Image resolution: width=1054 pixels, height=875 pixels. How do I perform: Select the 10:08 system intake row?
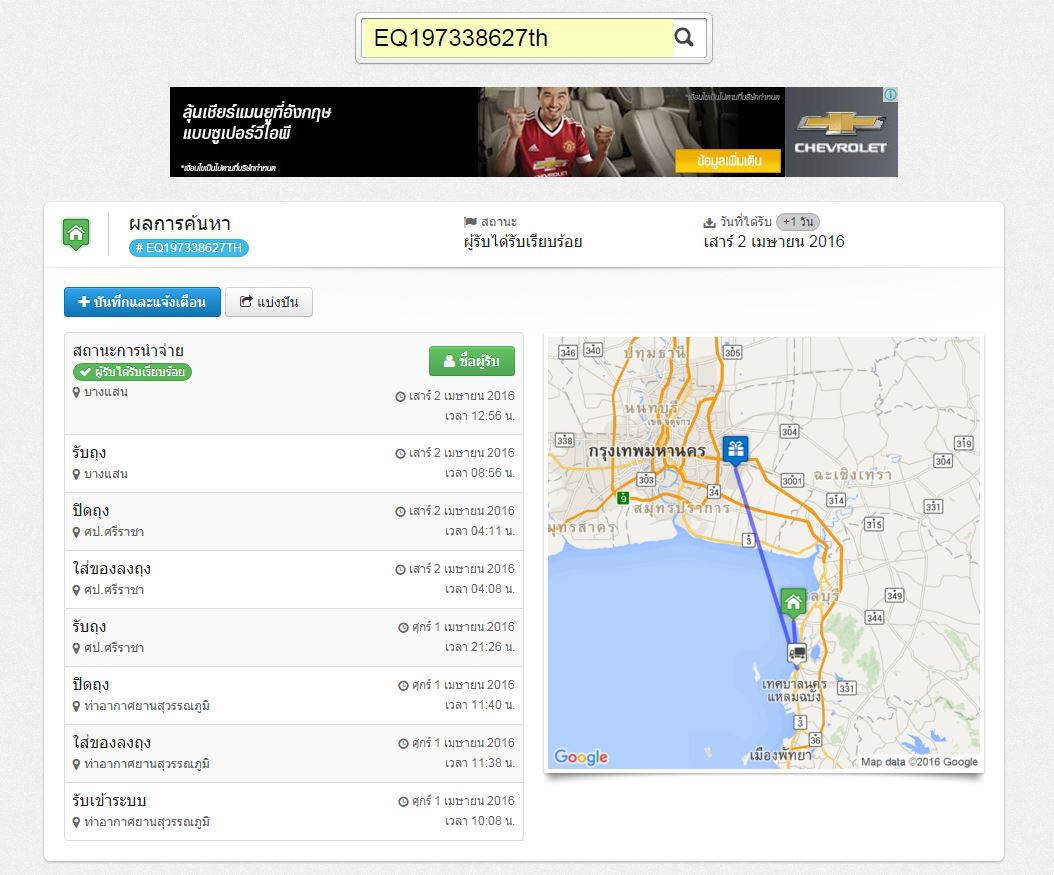(x=293, y=811)
